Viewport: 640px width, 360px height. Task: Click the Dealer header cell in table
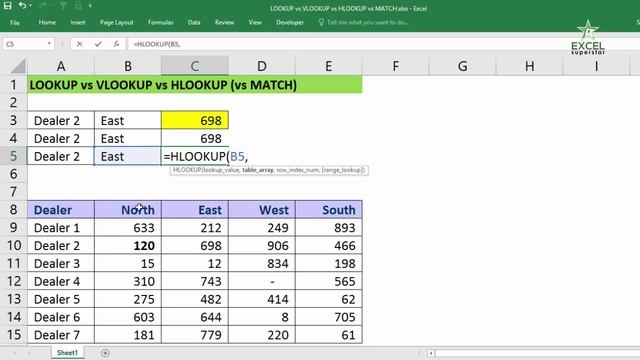pyautogui.click(x=61, y=210)
